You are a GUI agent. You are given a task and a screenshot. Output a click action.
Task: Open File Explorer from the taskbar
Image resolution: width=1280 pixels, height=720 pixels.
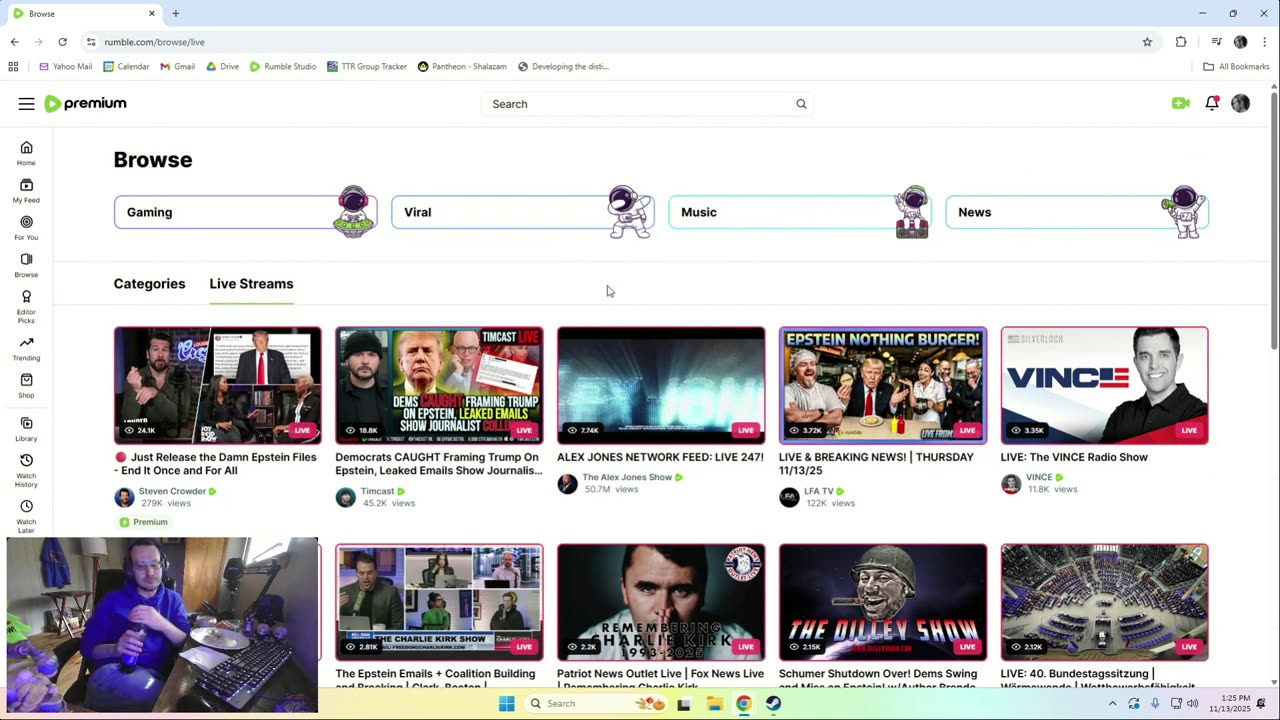714,704
